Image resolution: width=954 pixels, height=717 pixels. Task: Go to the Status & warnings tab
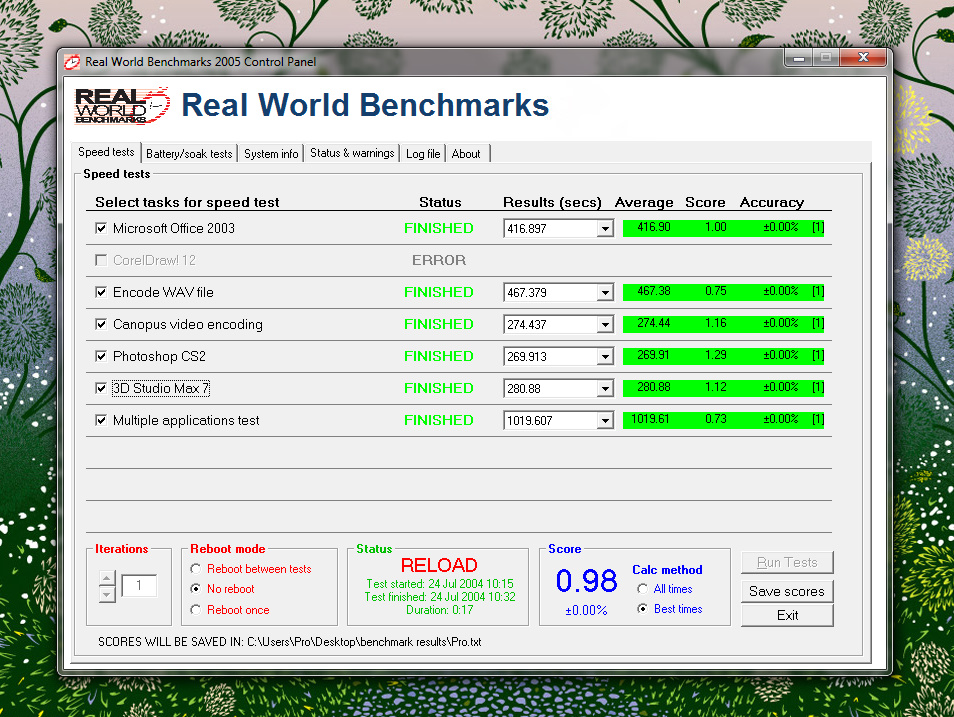[352, 154]
